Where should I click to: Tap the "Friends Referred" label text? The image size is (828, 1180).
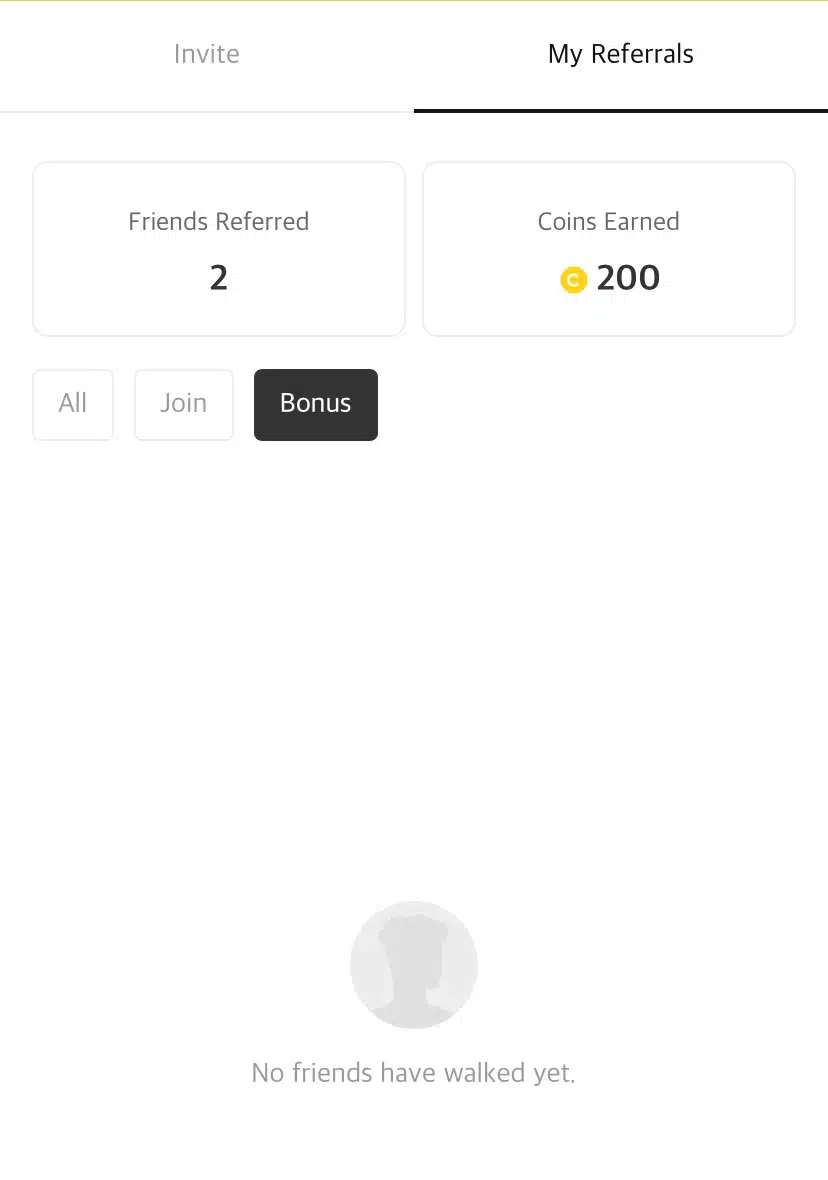pos(219,222)
